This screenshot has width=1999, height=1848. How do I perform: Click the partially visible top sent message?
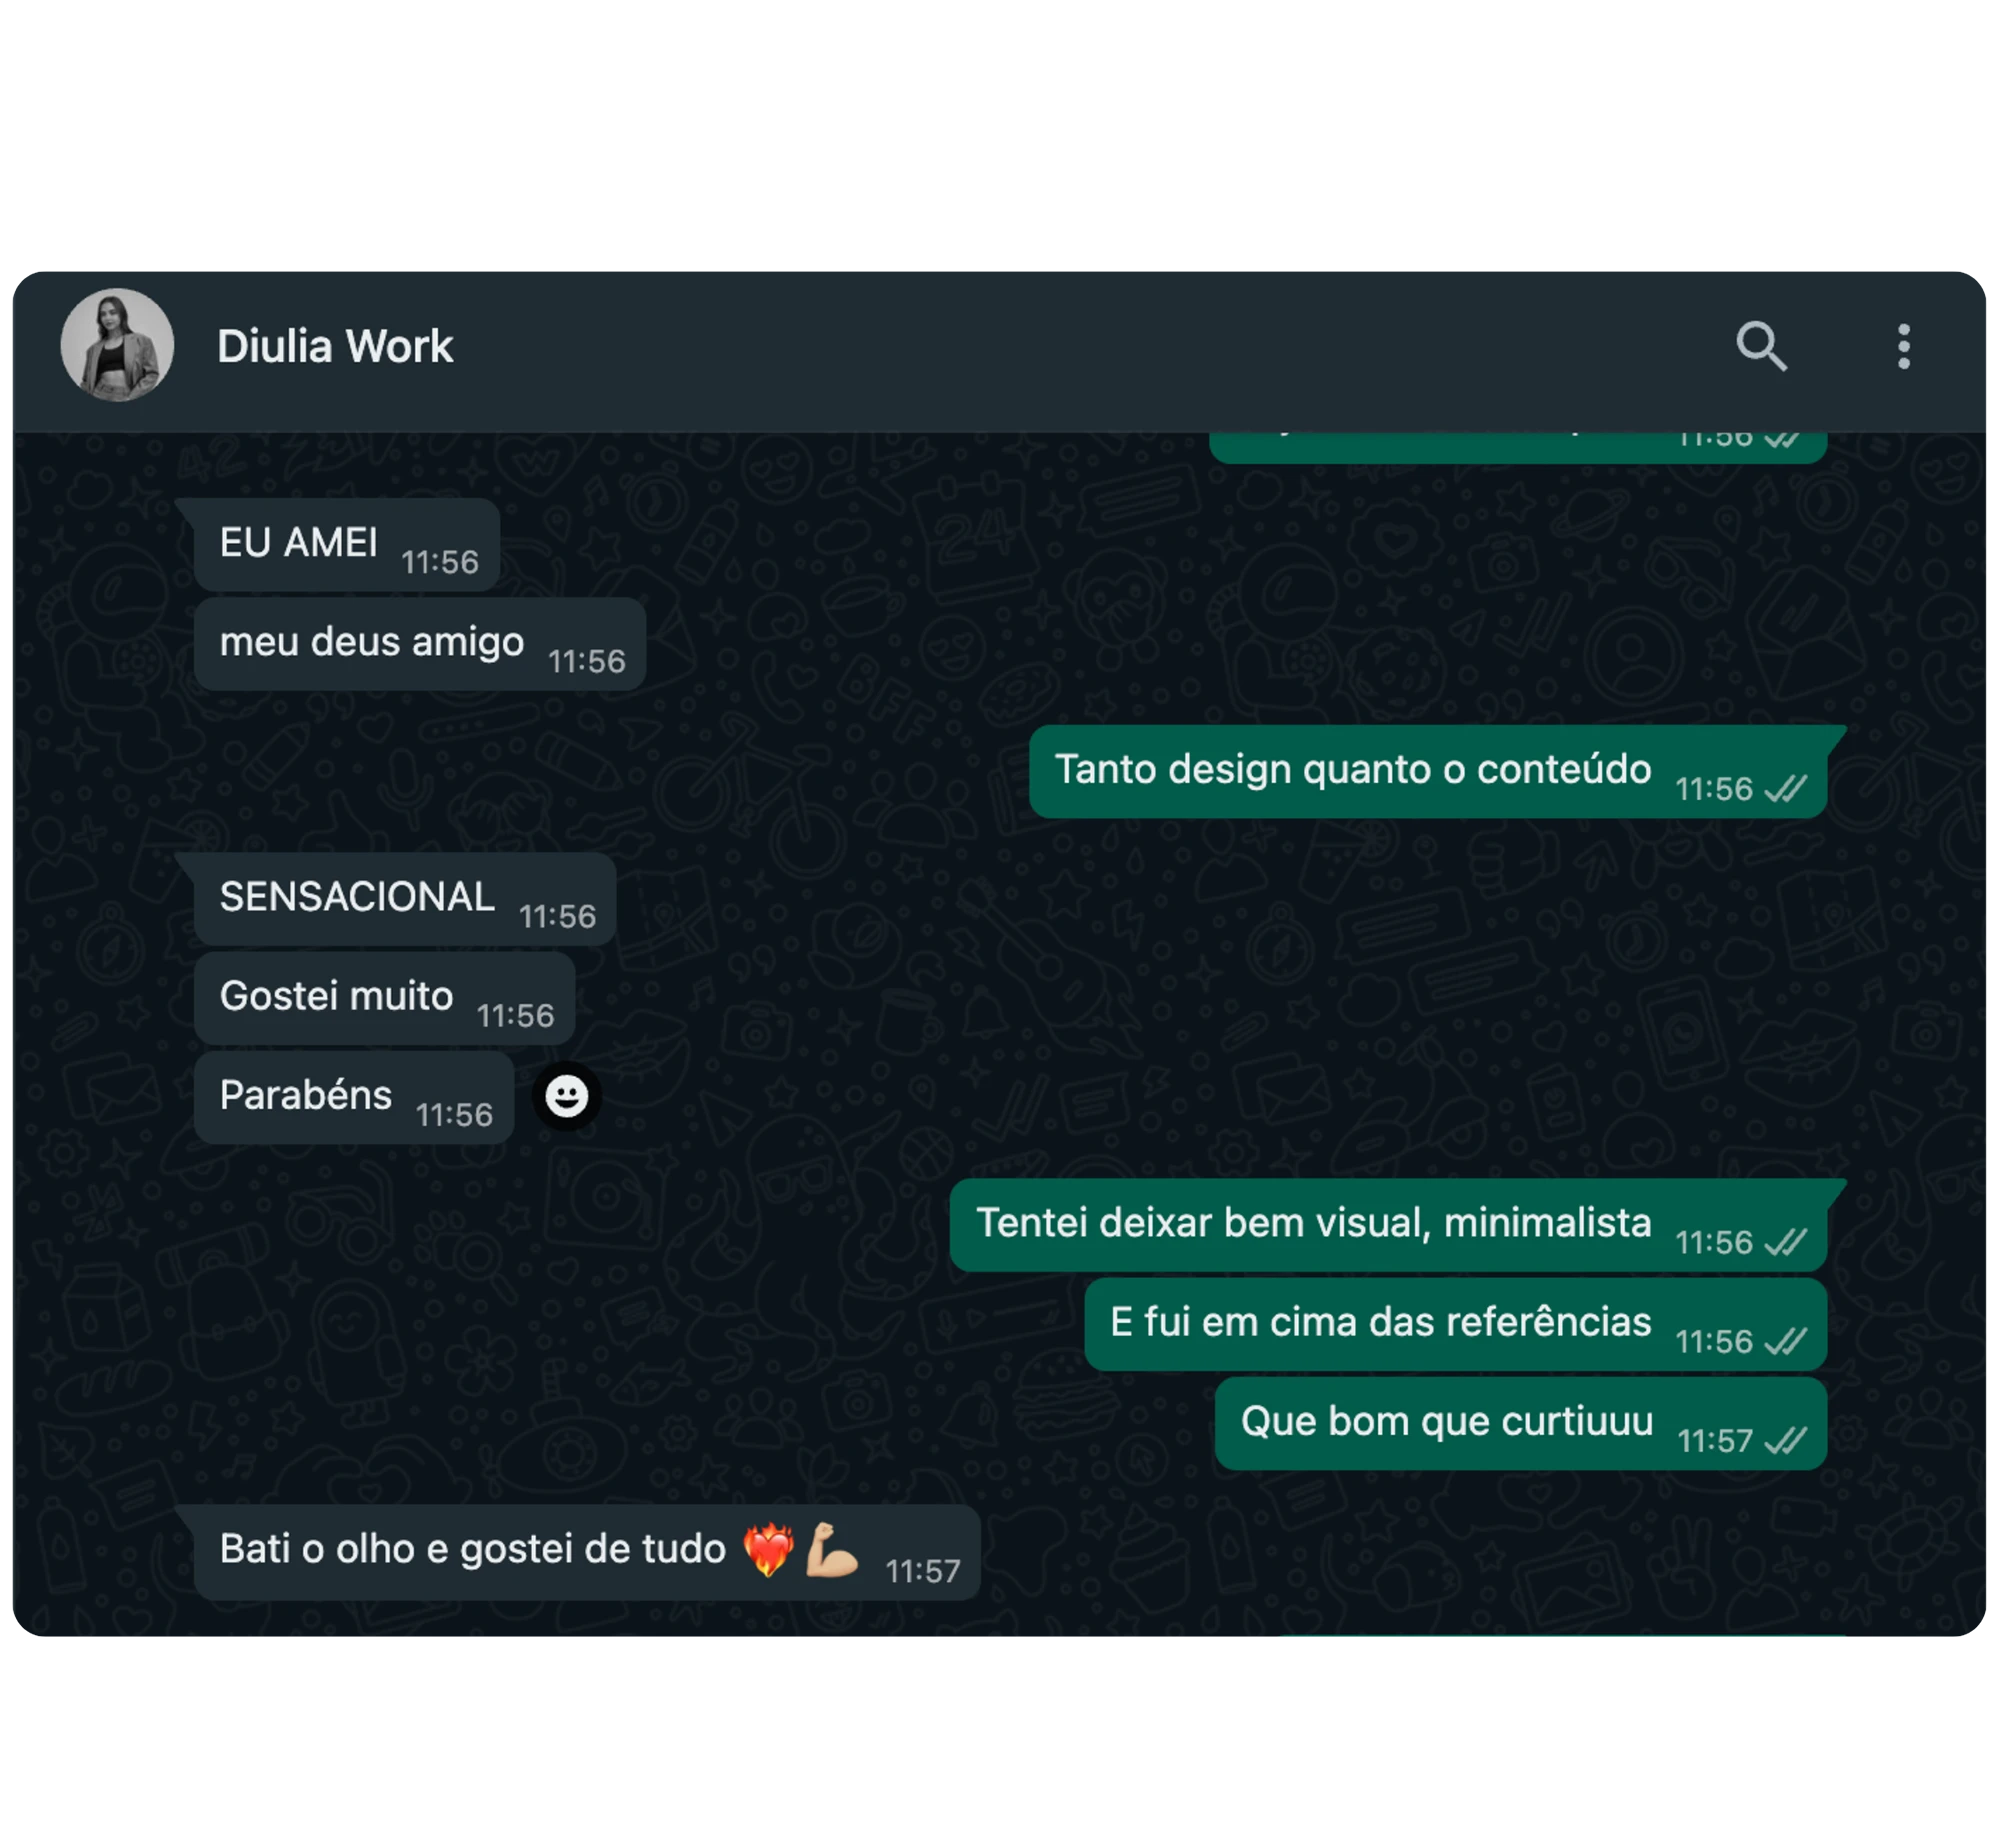pos(1518,448)
